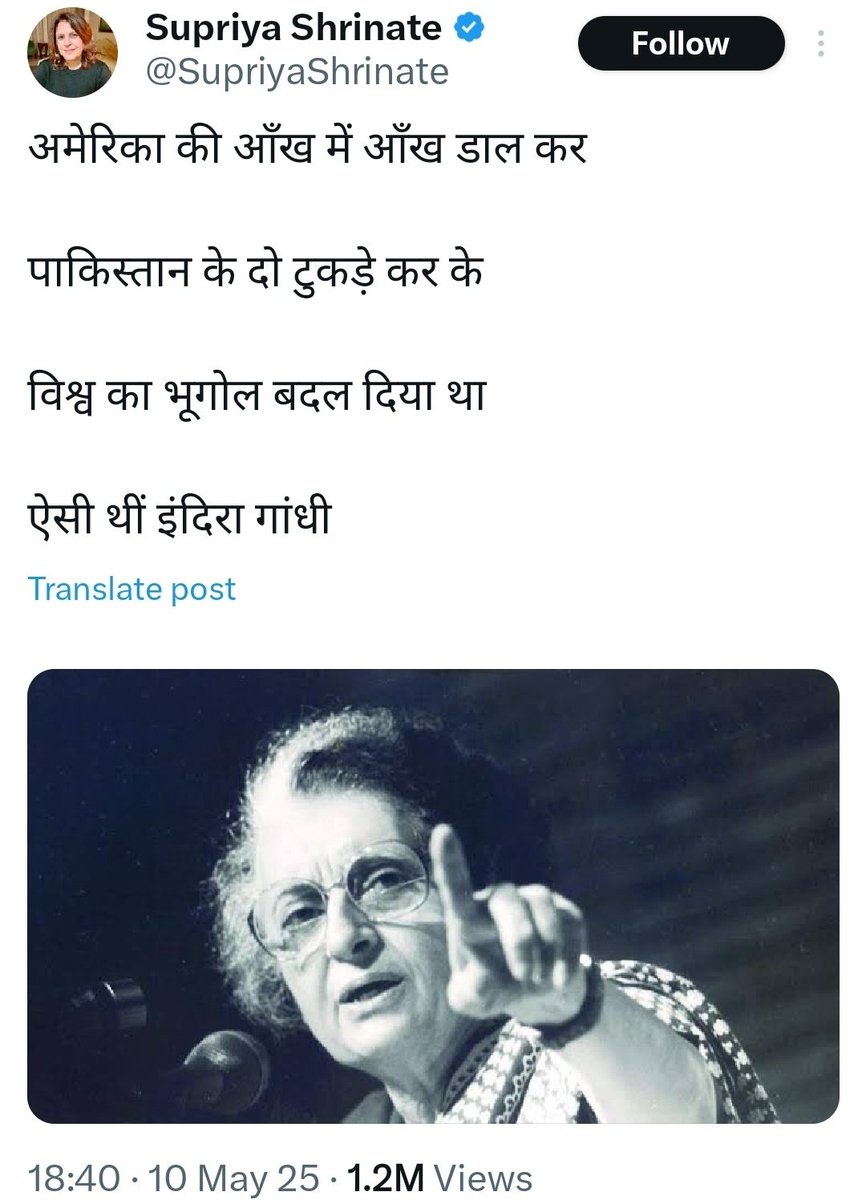866x1200 pixels.
Task: Click the Supriya Shrinate display name
Action: pyautogui.click(x=294, y=29)
